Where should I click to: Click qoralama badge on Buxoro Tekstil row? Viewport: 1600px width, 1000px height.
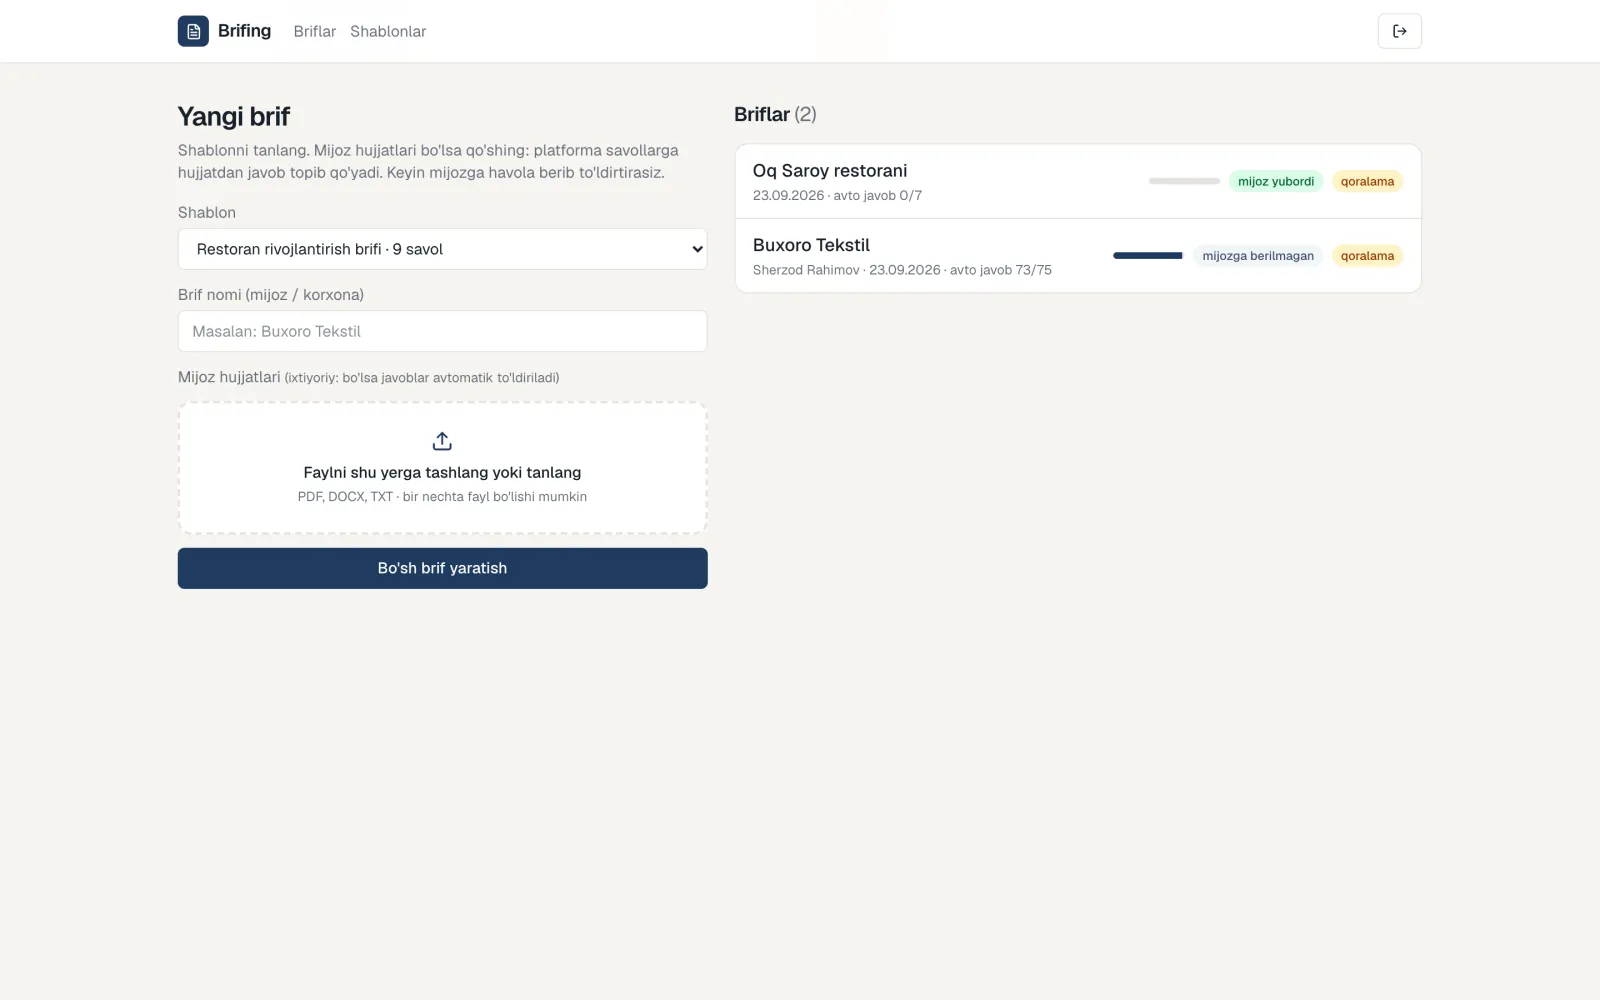pos(1367,256)
